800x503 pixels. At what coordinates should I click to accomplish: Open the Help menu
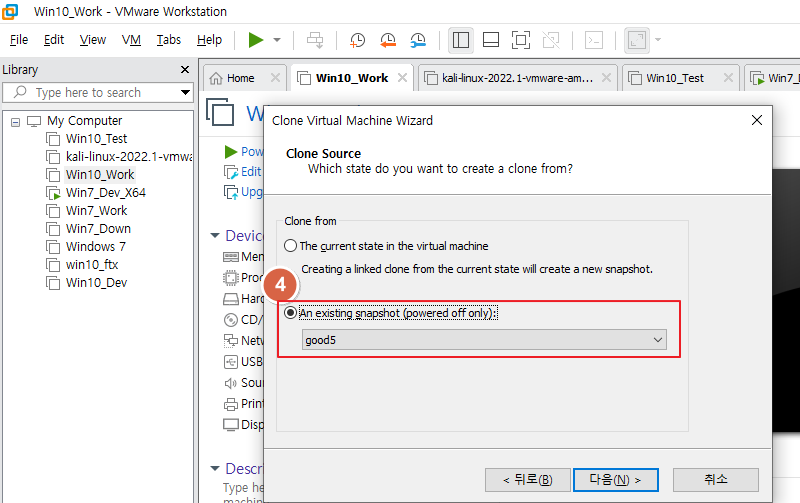[209, 40]
